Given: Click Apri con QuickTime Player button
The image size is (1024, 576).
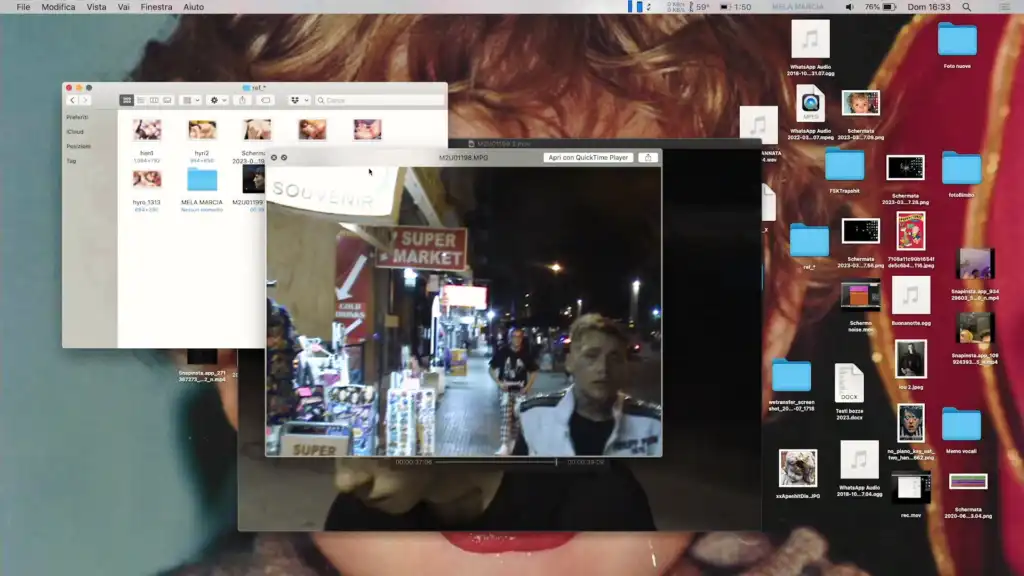Looking at the screenshot, I should [588, 157].
